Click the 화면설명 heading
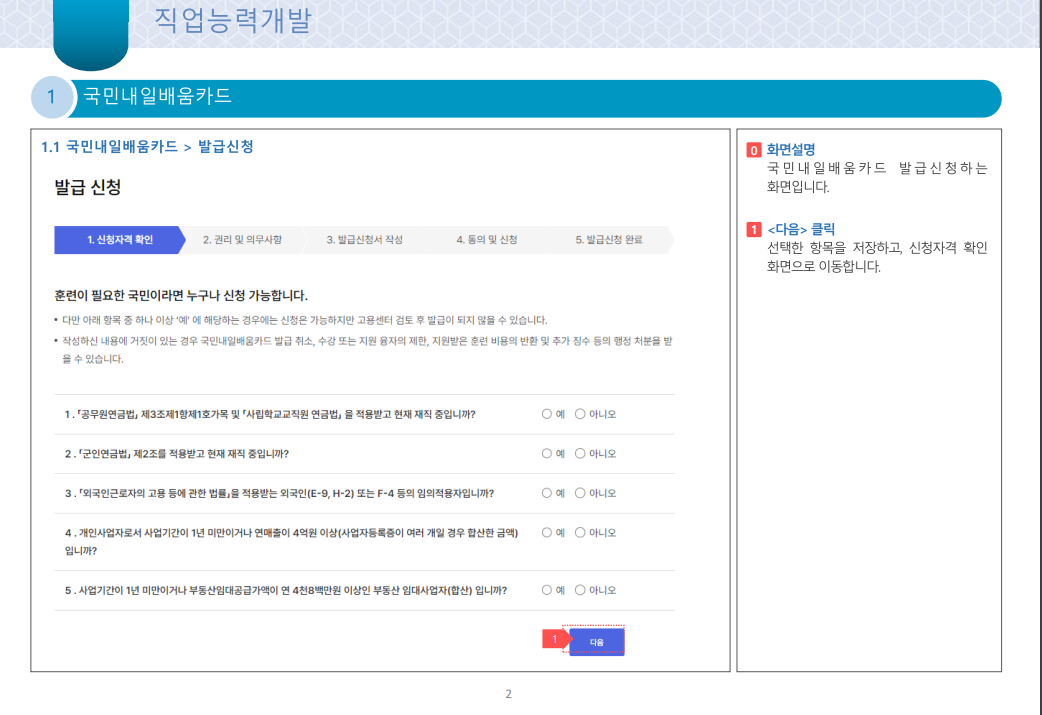Screen dimensions: 1042x715 point(790,150)
